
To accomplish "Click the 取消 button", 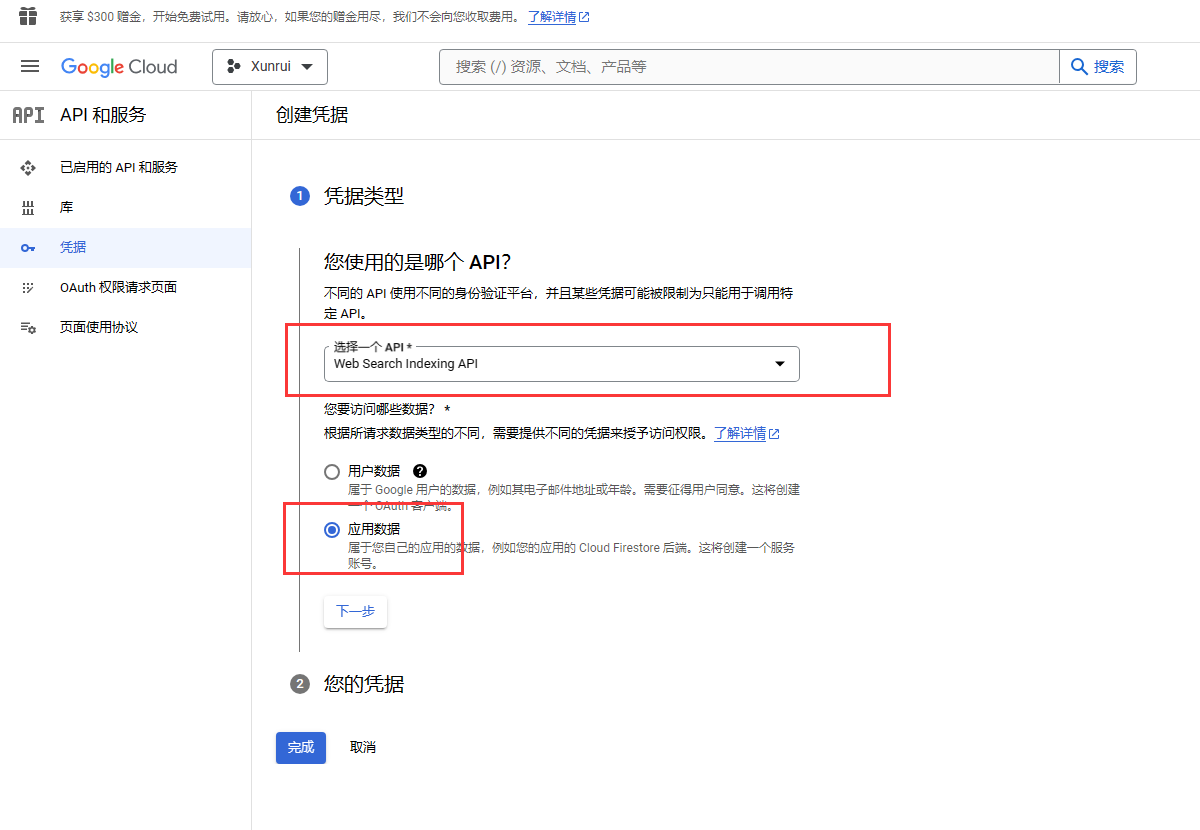I will pyautogui.click(x=363, y=747).
